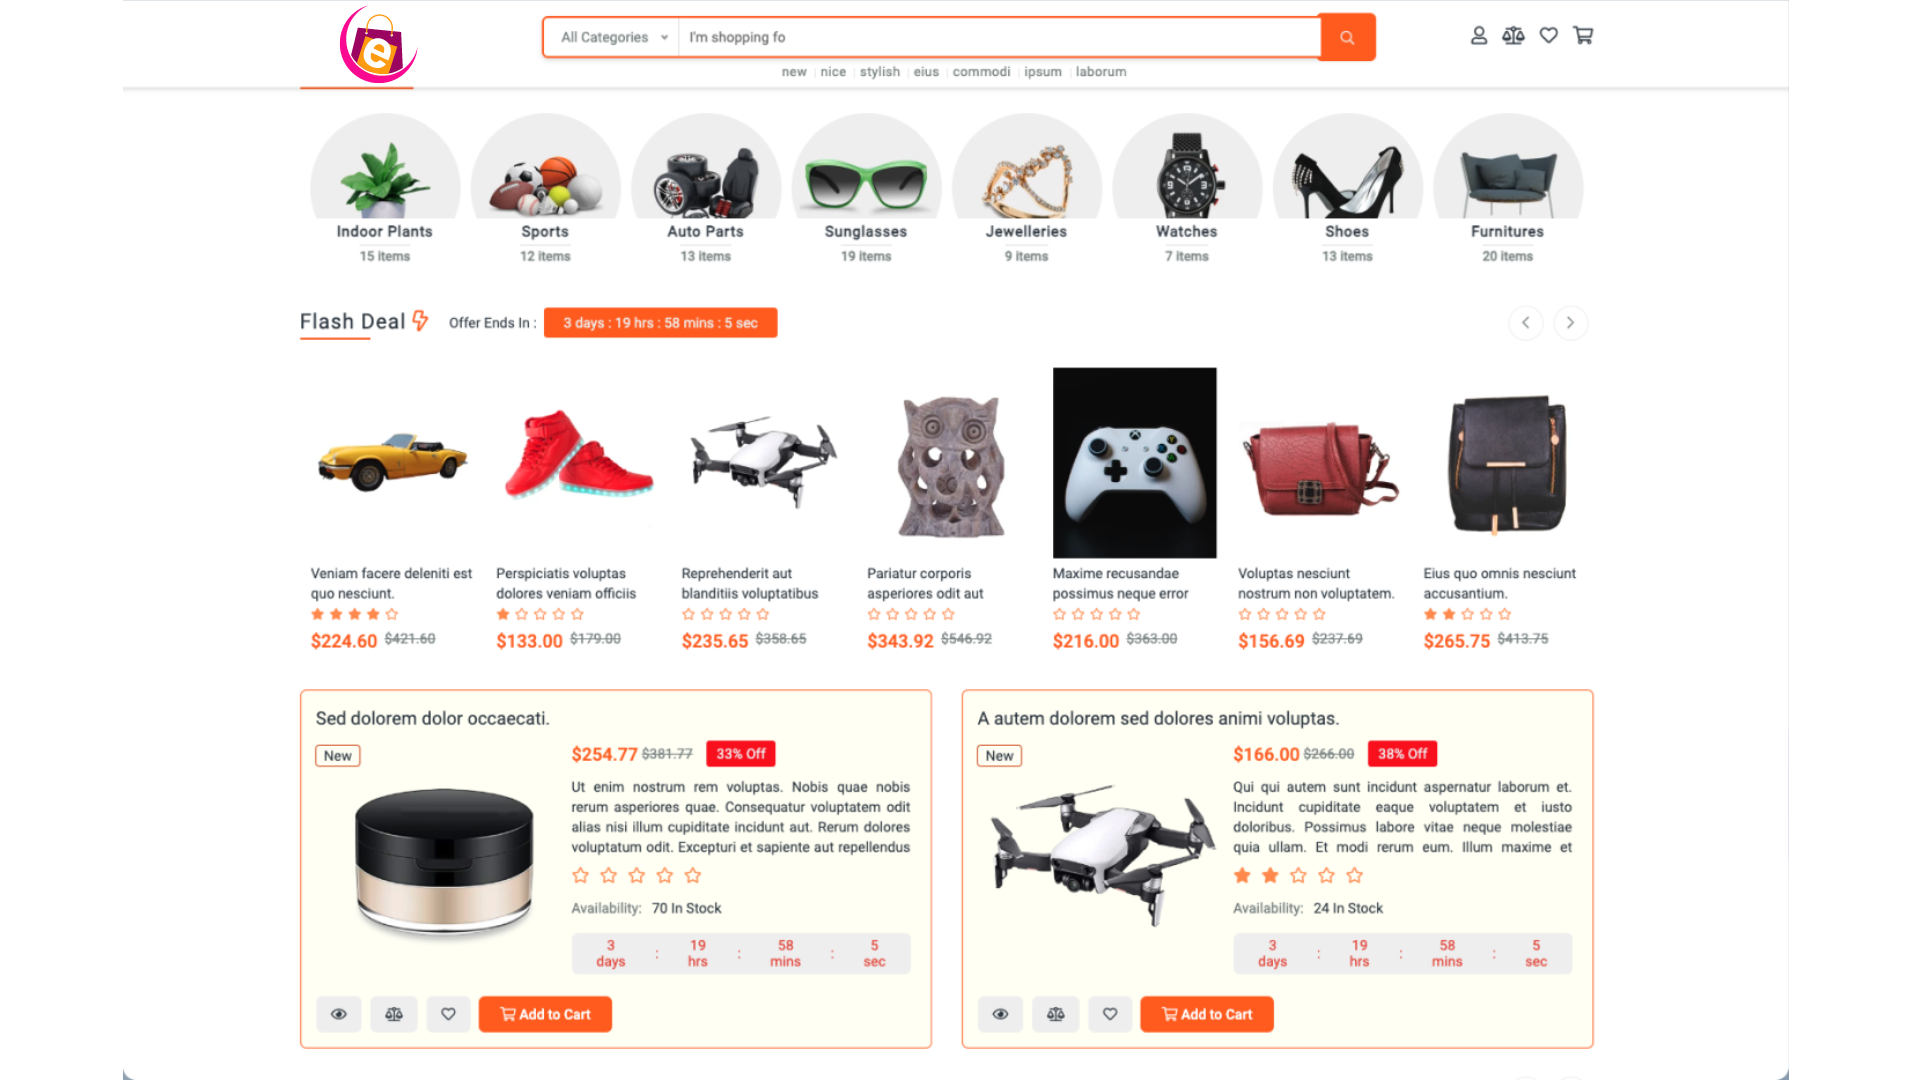
Task: Open the shopping cart icon in header
Action: point(1583,36)
